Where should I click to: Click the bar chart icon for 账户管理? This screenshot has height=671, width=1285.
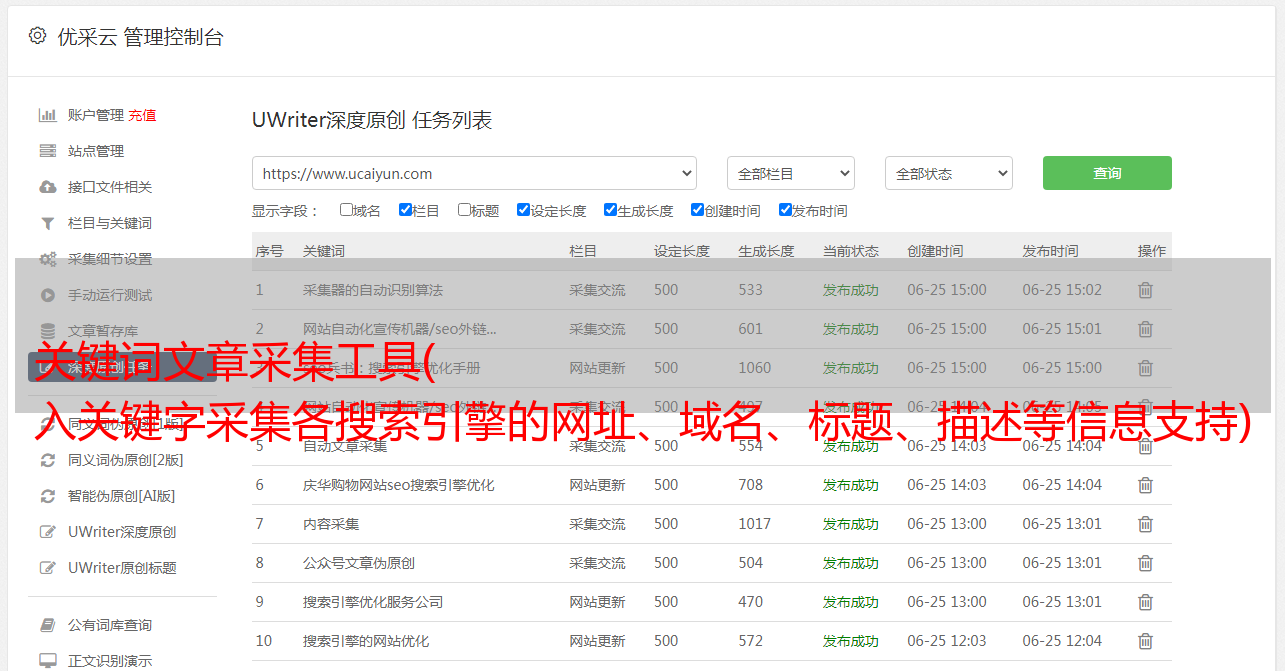pyautogui.click(x=47, y=115)
